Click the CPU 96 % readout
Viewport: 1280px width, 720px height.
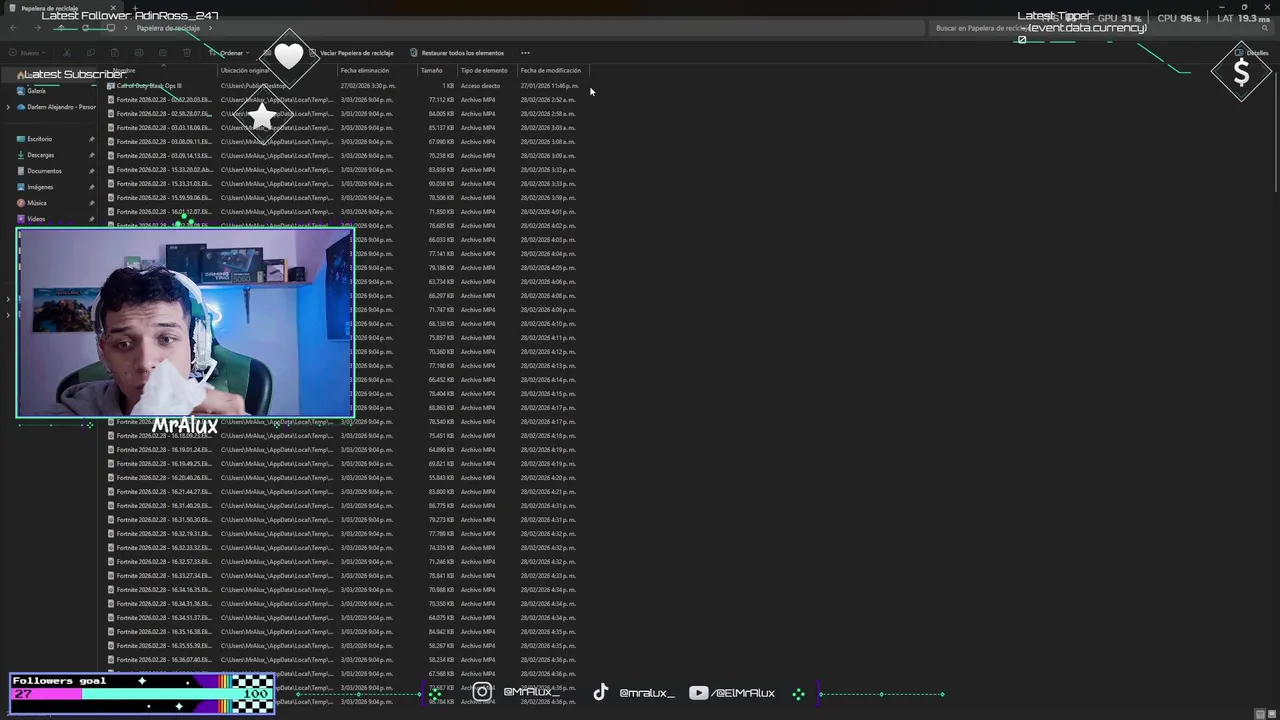[x=1179, y=18]
